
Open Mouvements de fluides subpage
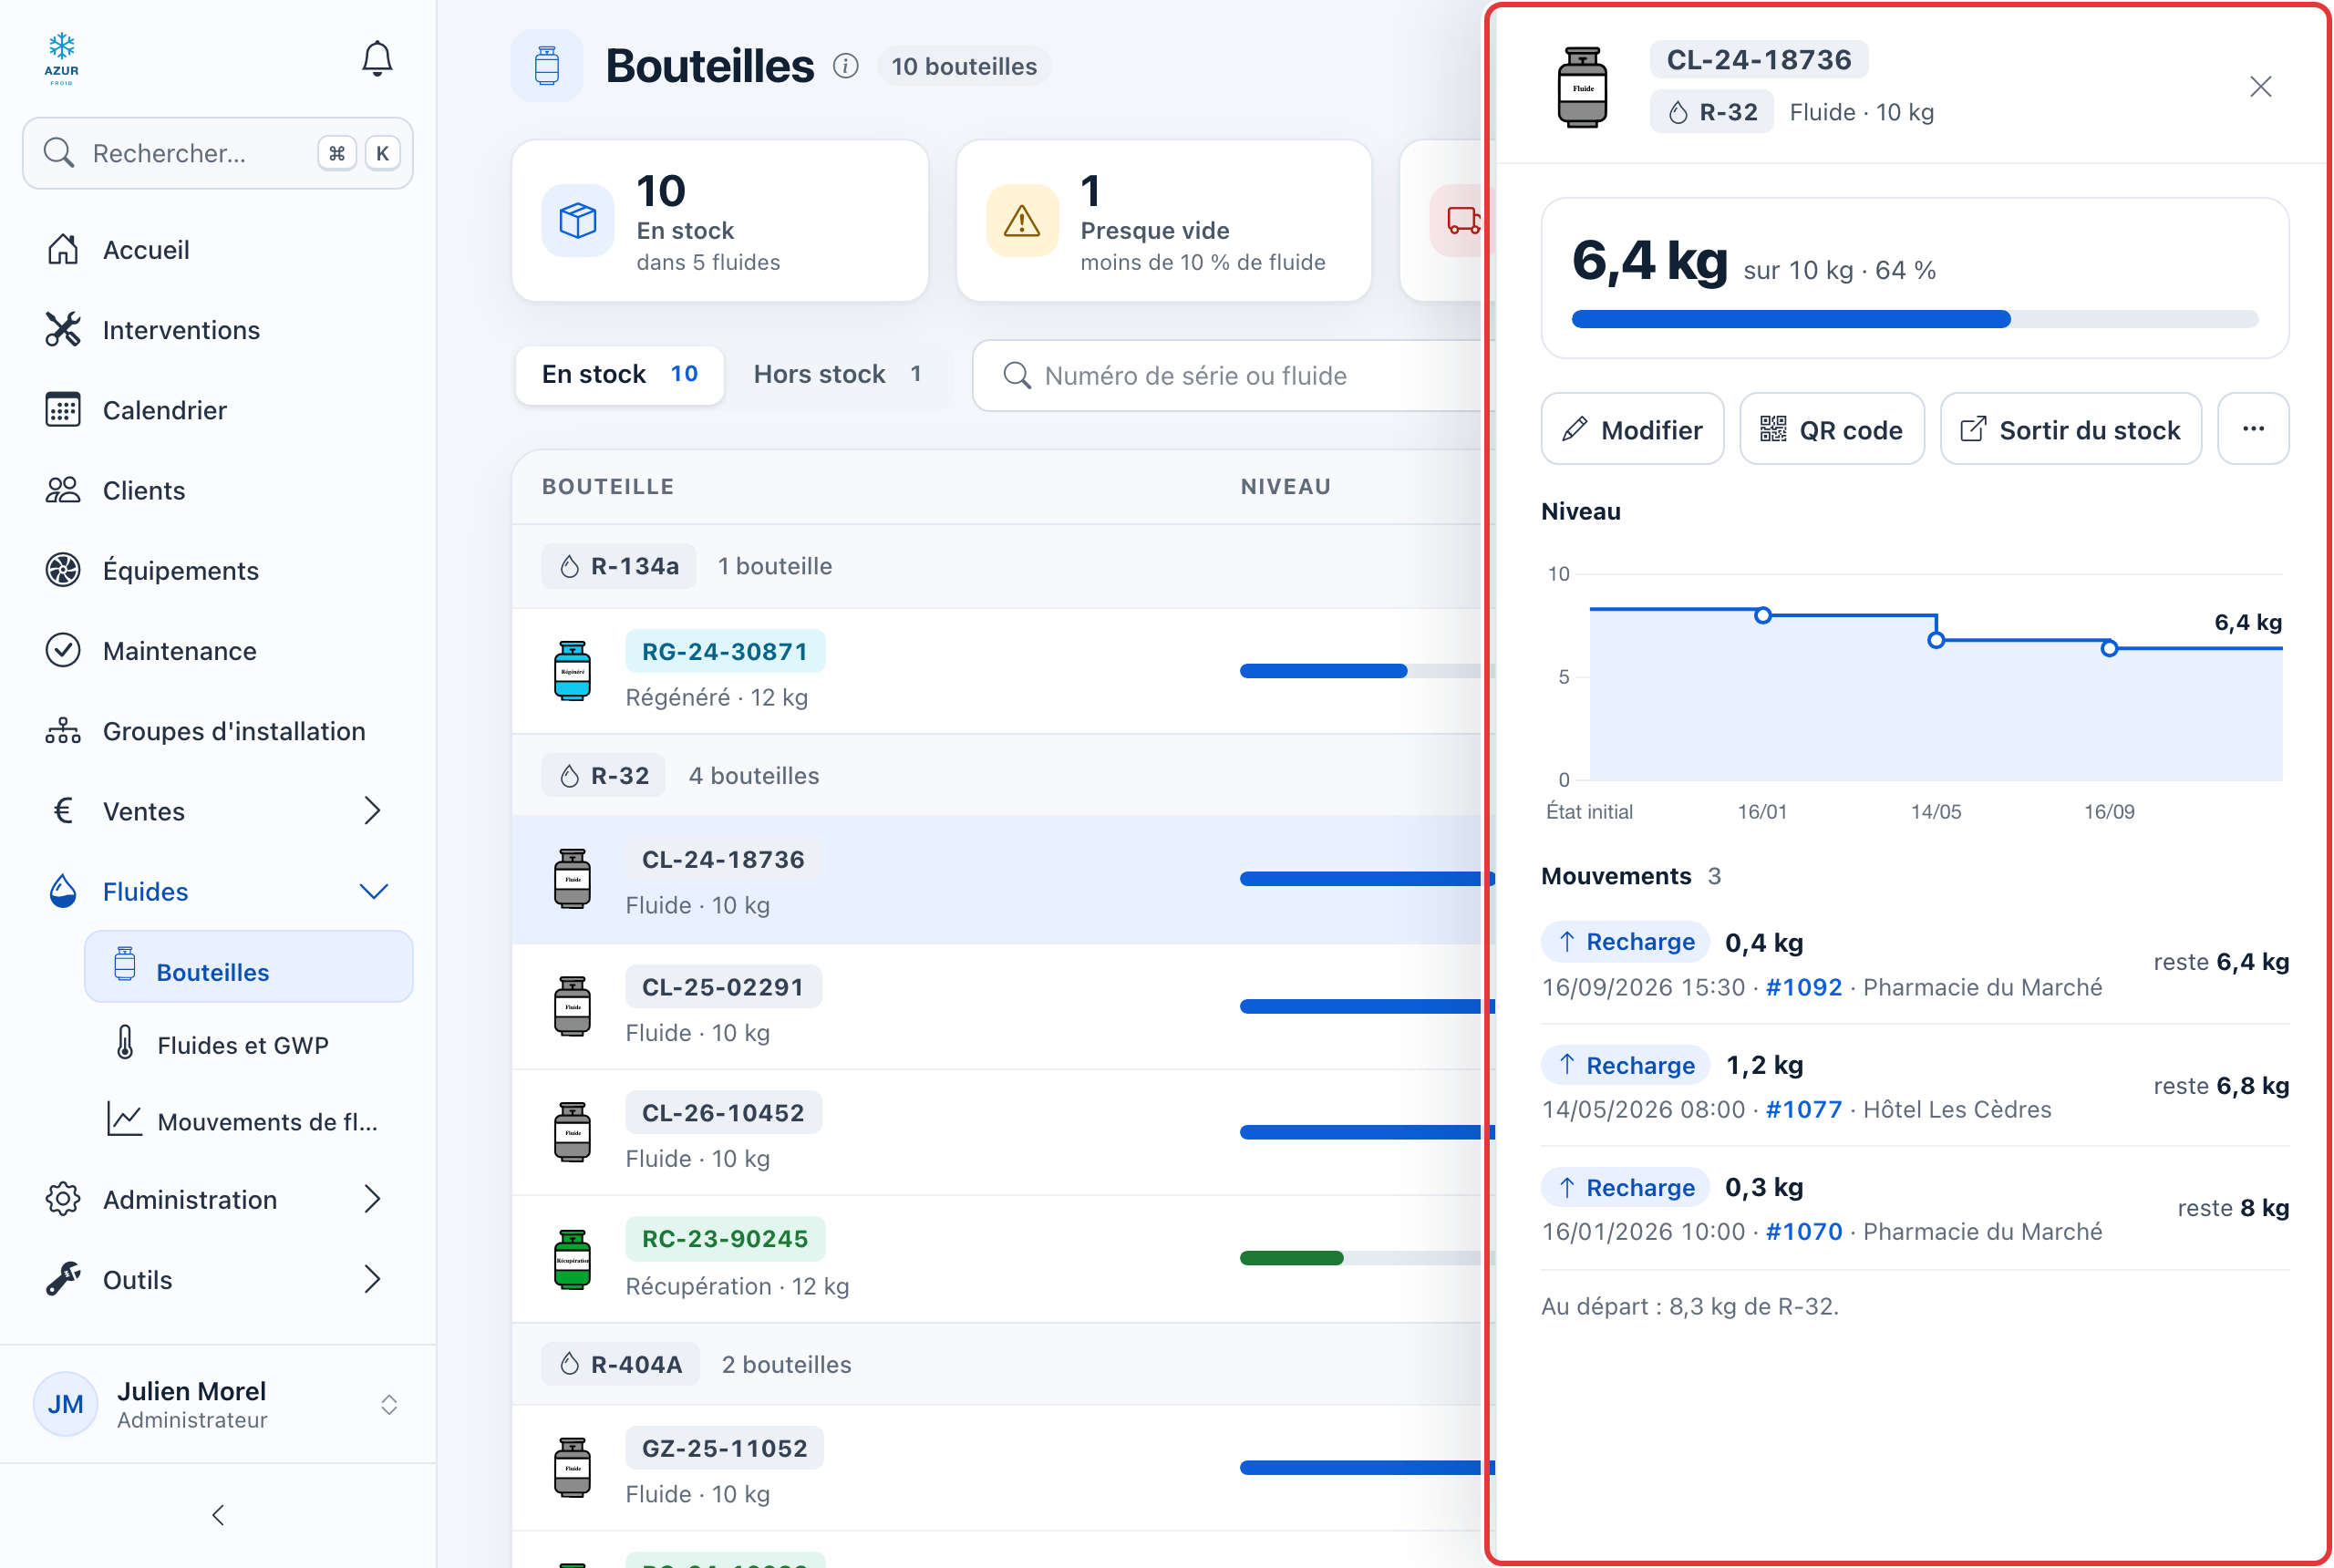pos(248,1121)
